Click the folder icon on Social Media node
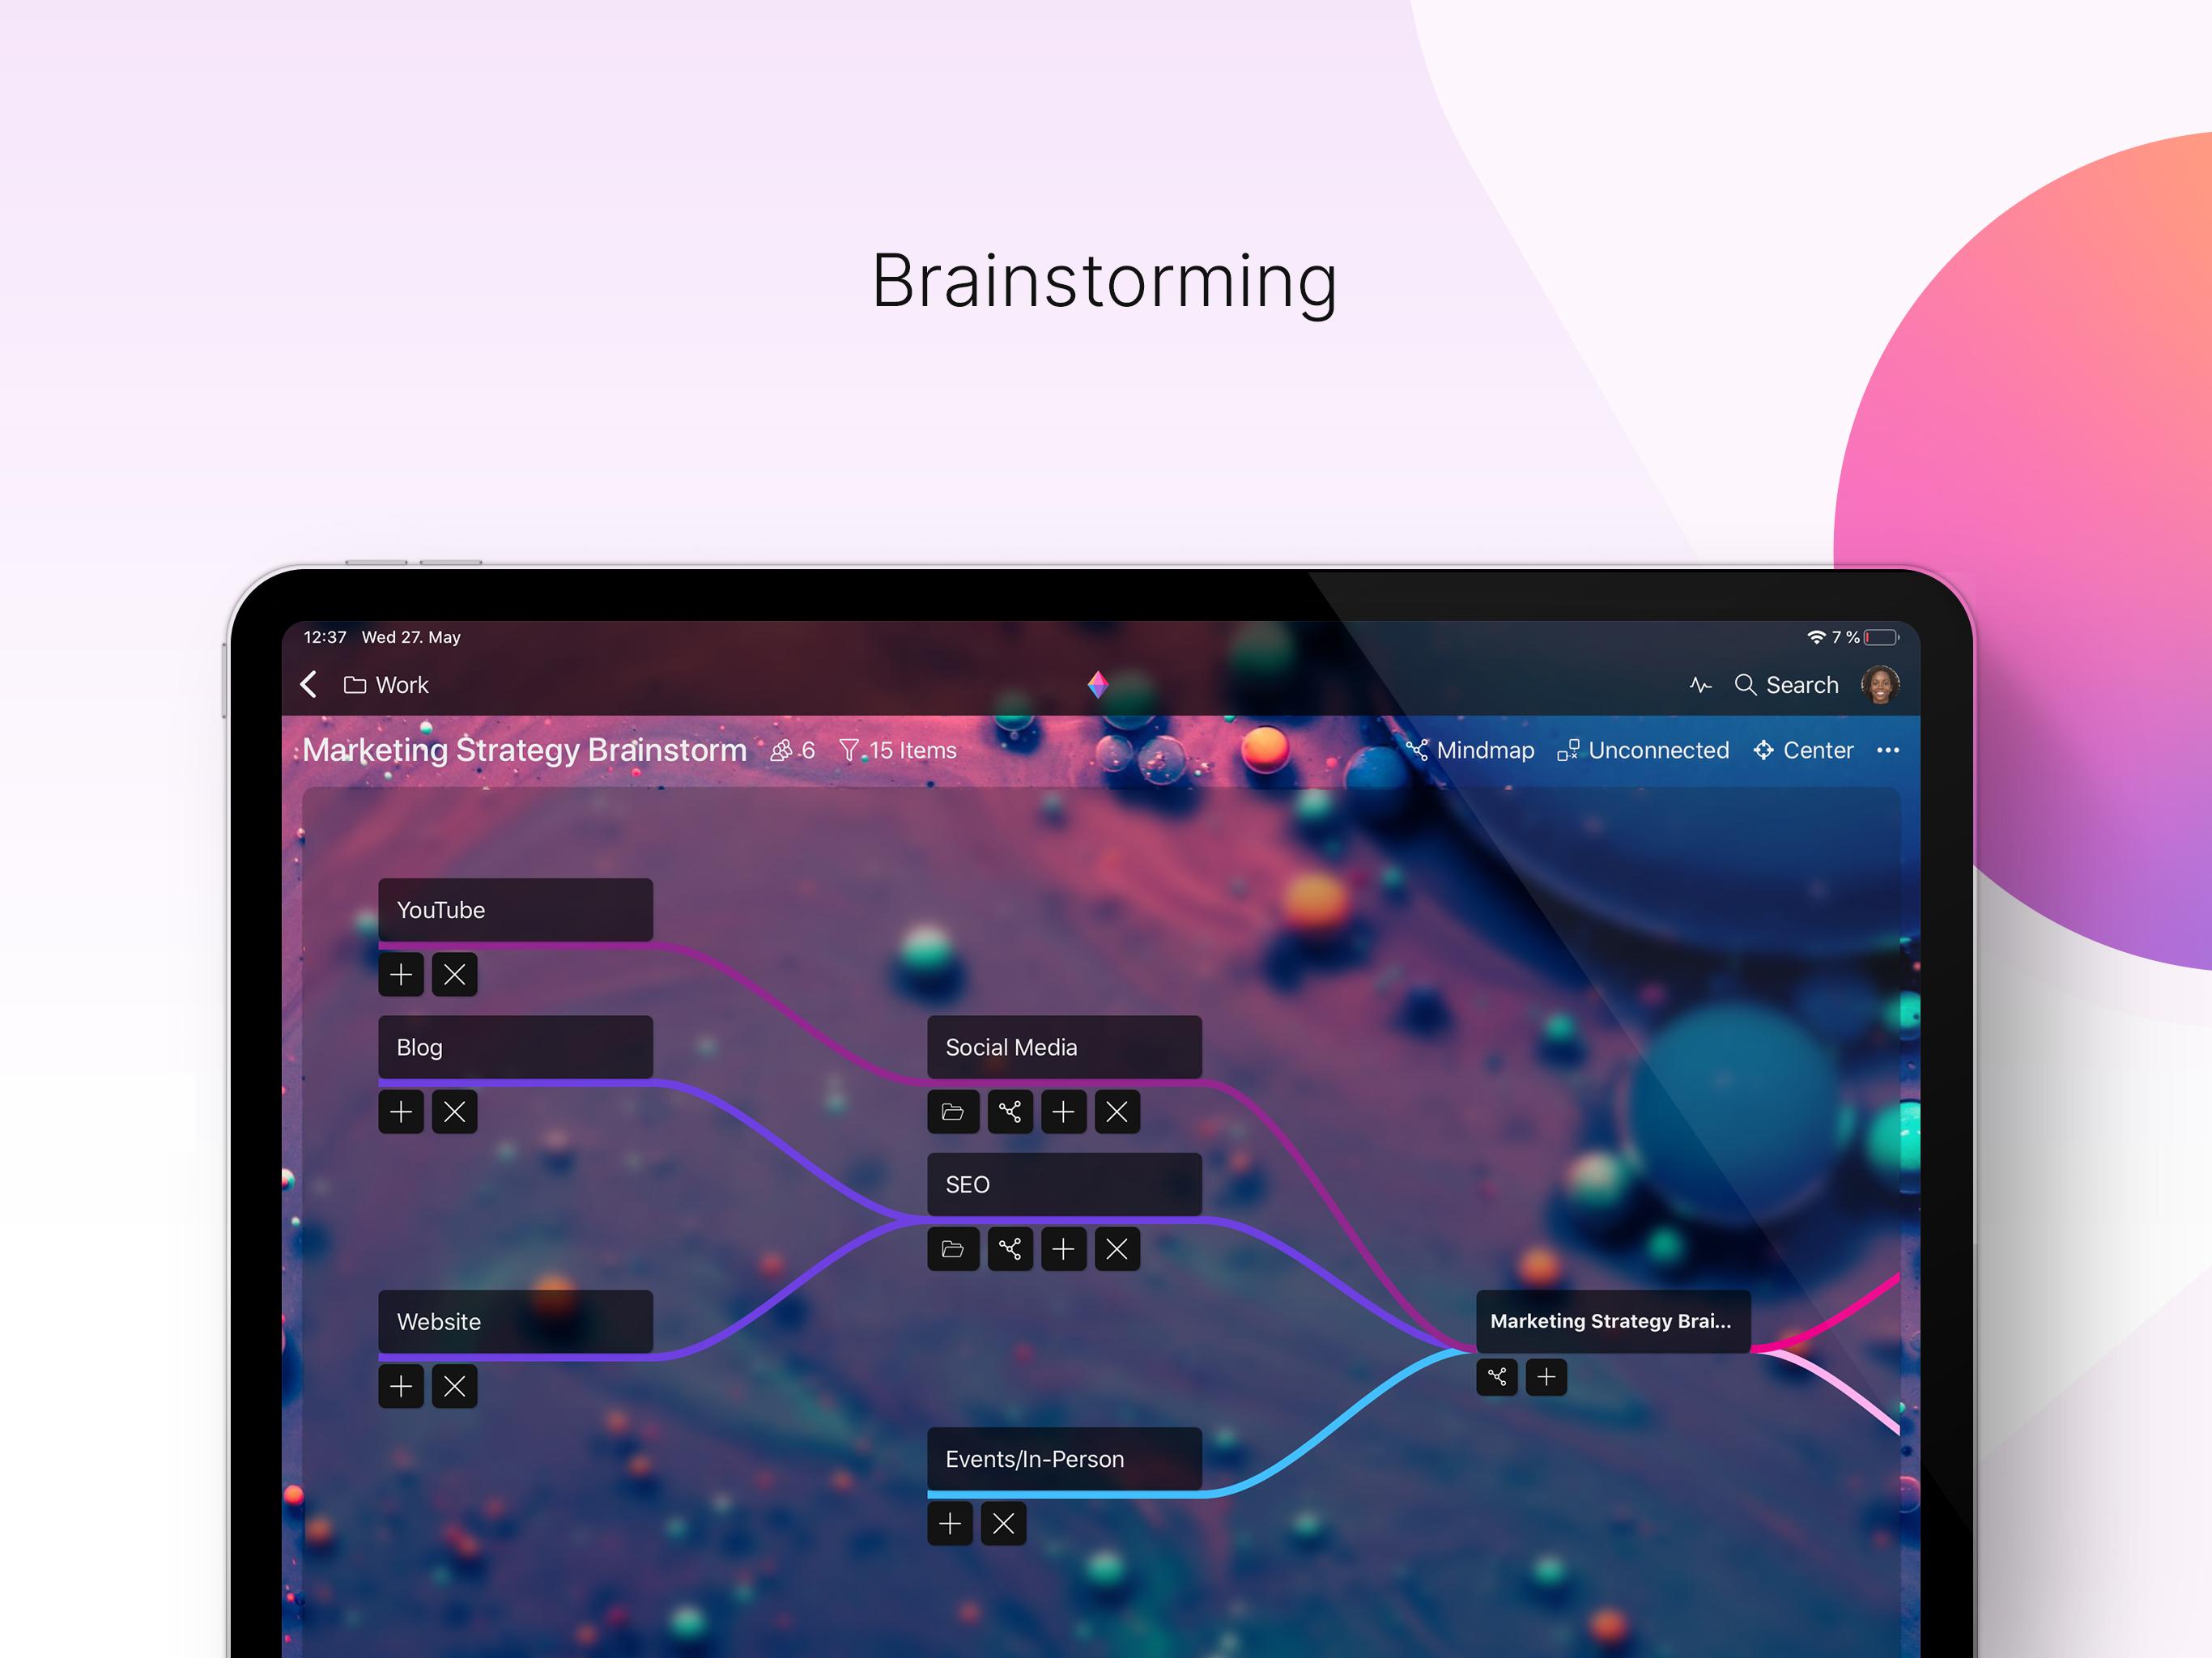This screenshot has width=2212, height=1658. point(953,1109)
